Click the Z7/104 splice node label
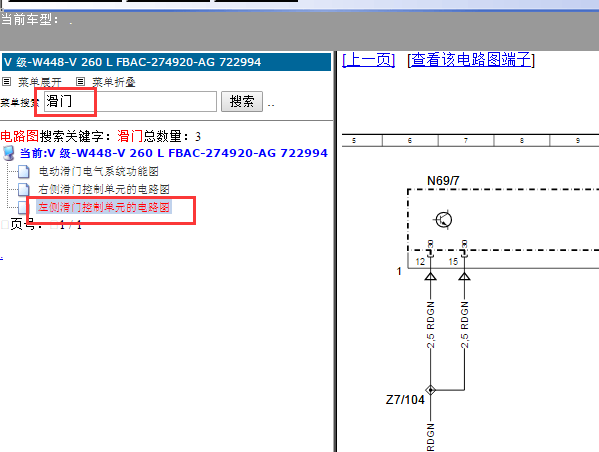The image size is (599, 452). [x=405, y=400]
